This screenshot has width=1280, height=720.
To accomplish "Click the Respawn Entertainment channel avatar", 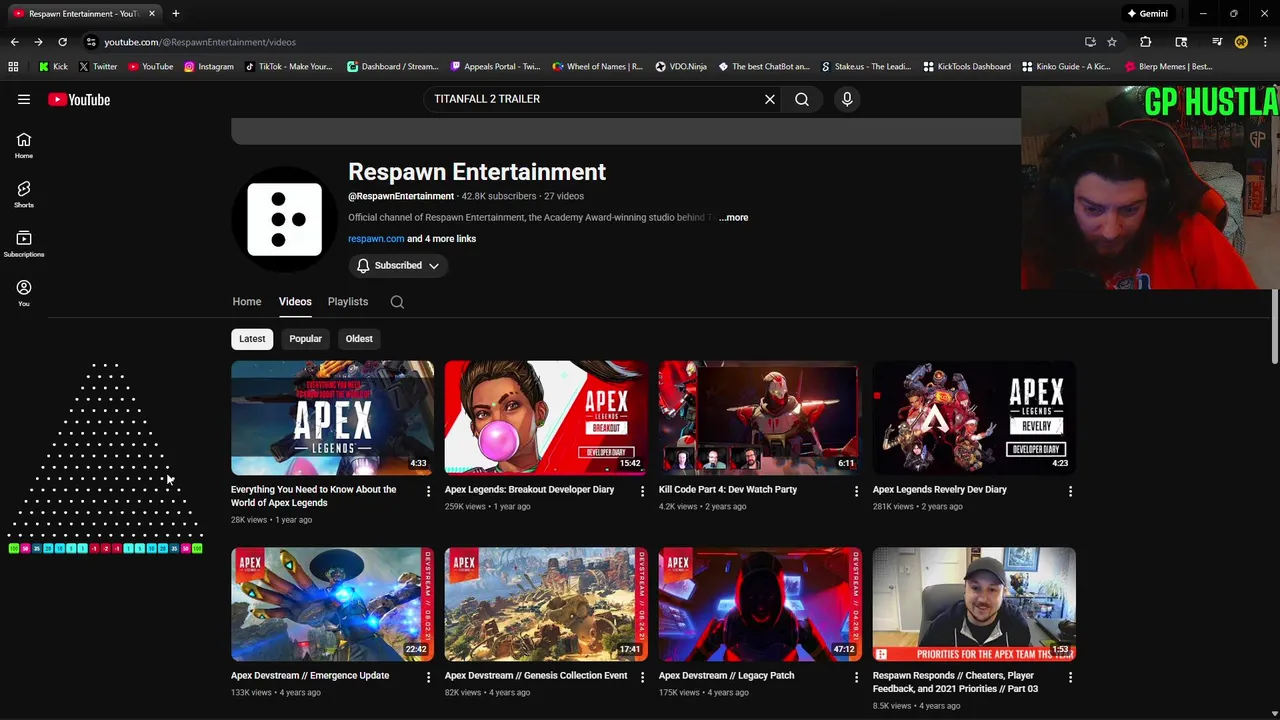I will 285,219.
